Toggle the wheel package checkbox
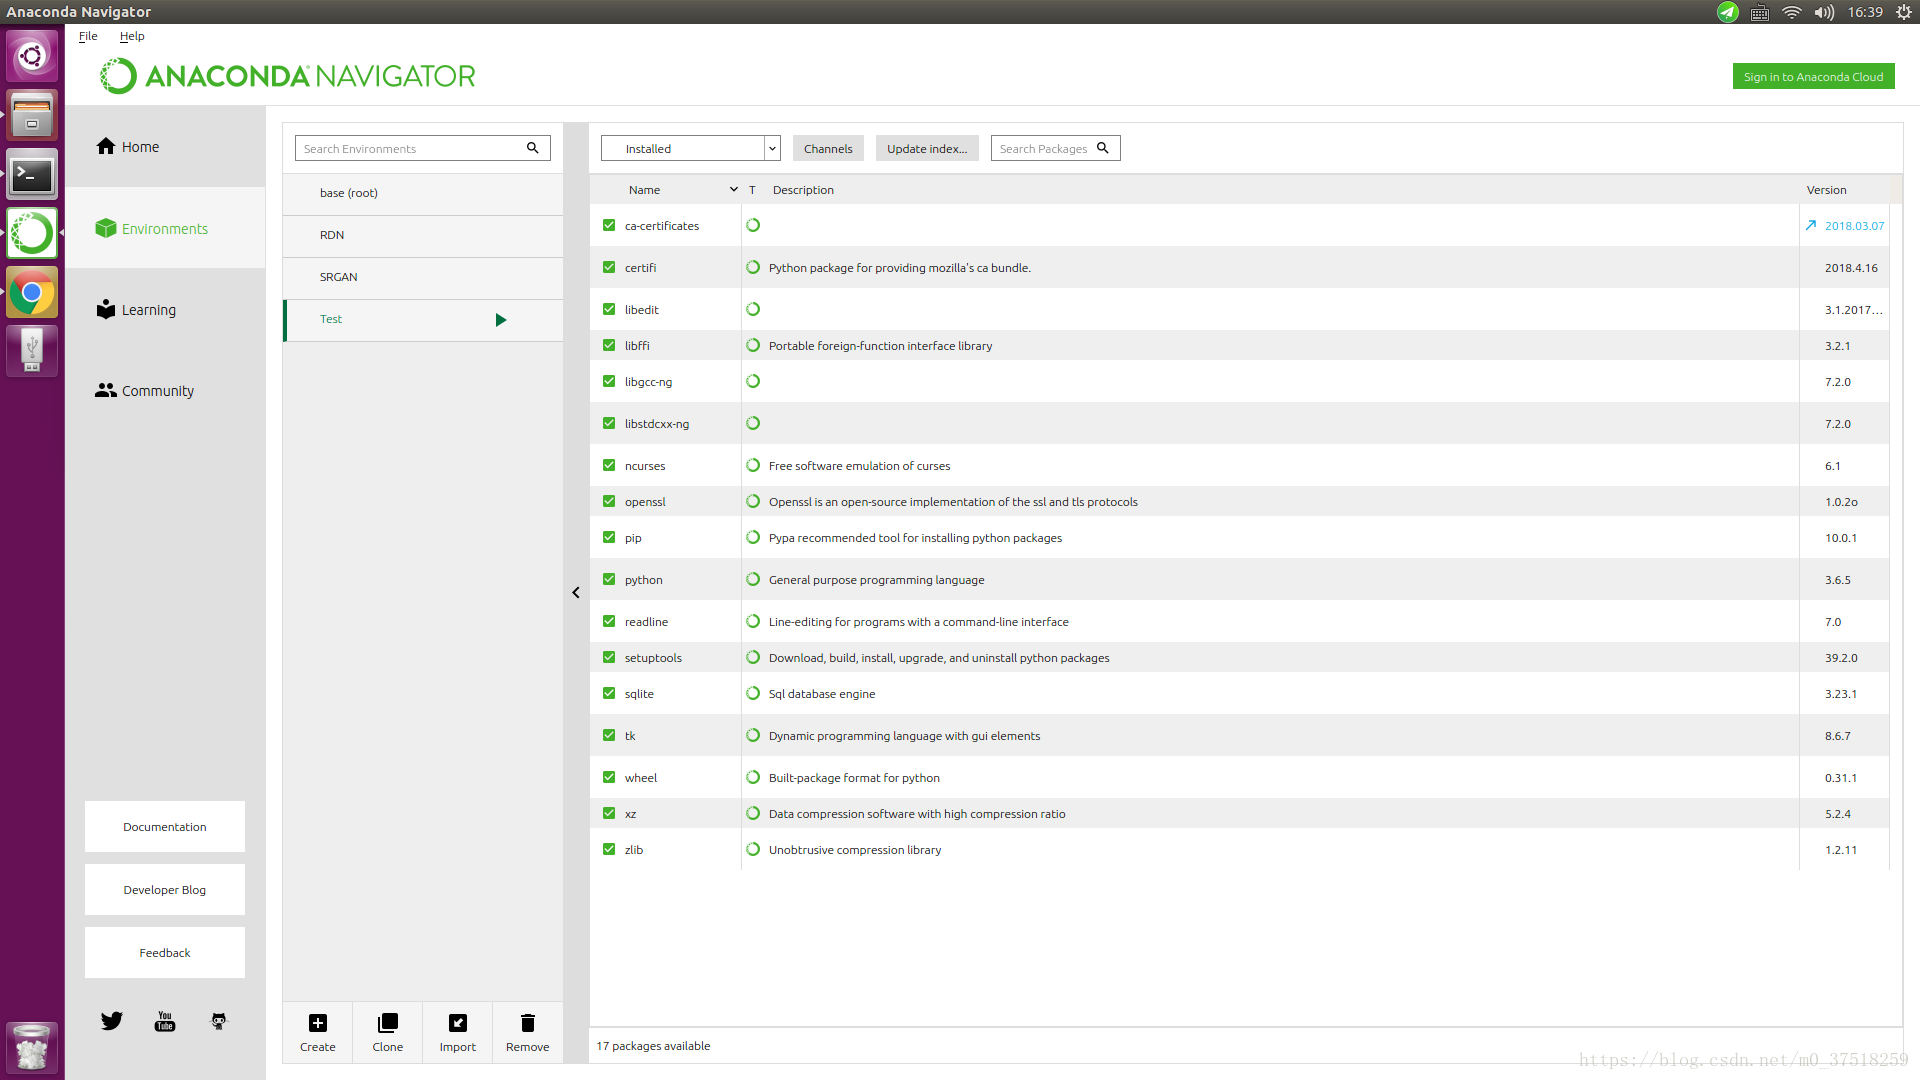 click(x=609, y=777)
